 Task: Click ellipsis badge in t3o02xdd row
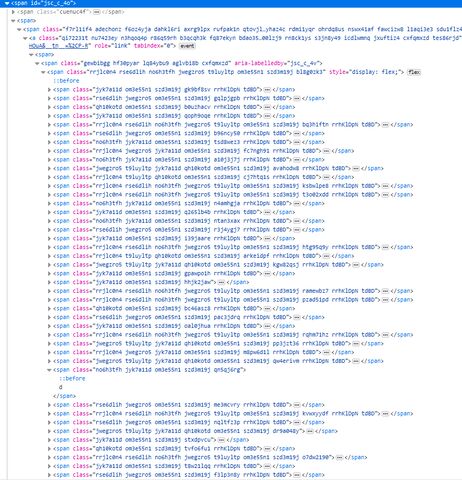point(385,195)
